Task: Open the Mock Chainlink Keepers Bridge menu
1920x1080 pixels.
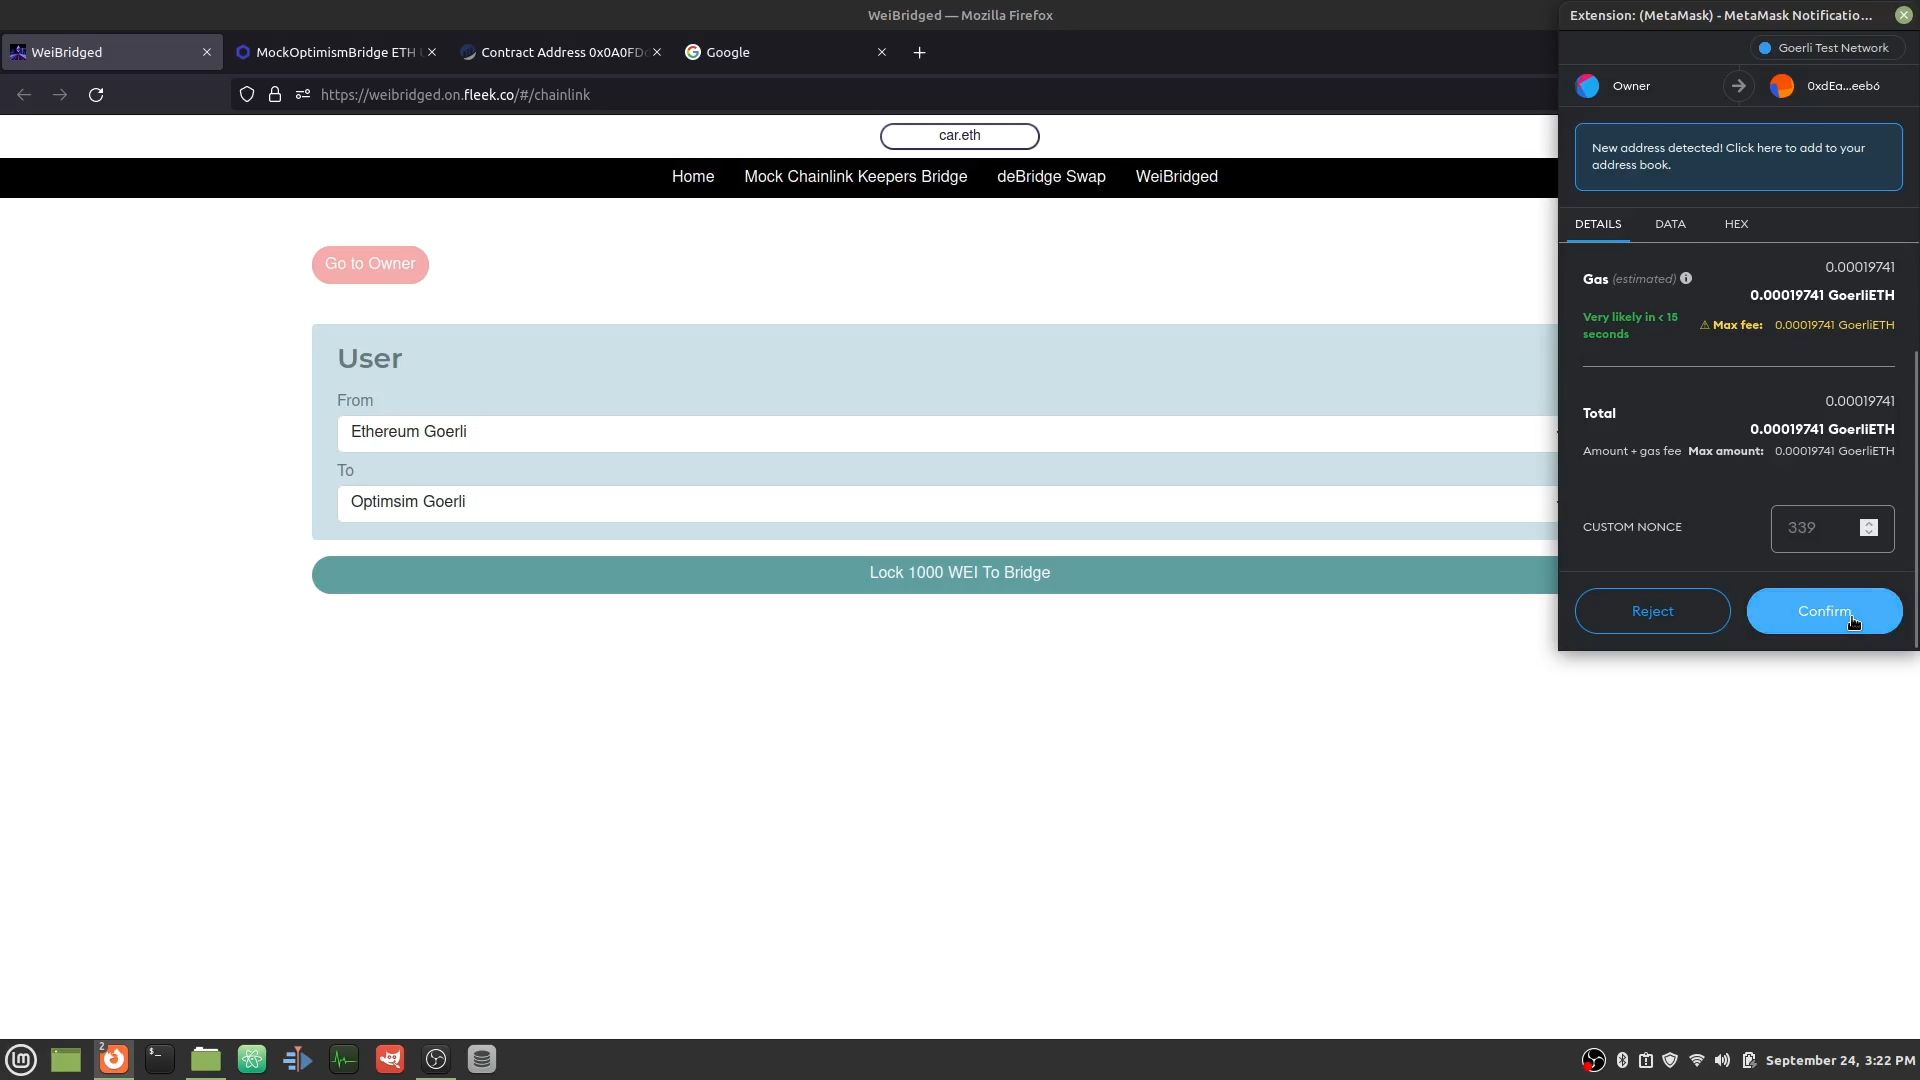Action: click(x=856, y=175)
